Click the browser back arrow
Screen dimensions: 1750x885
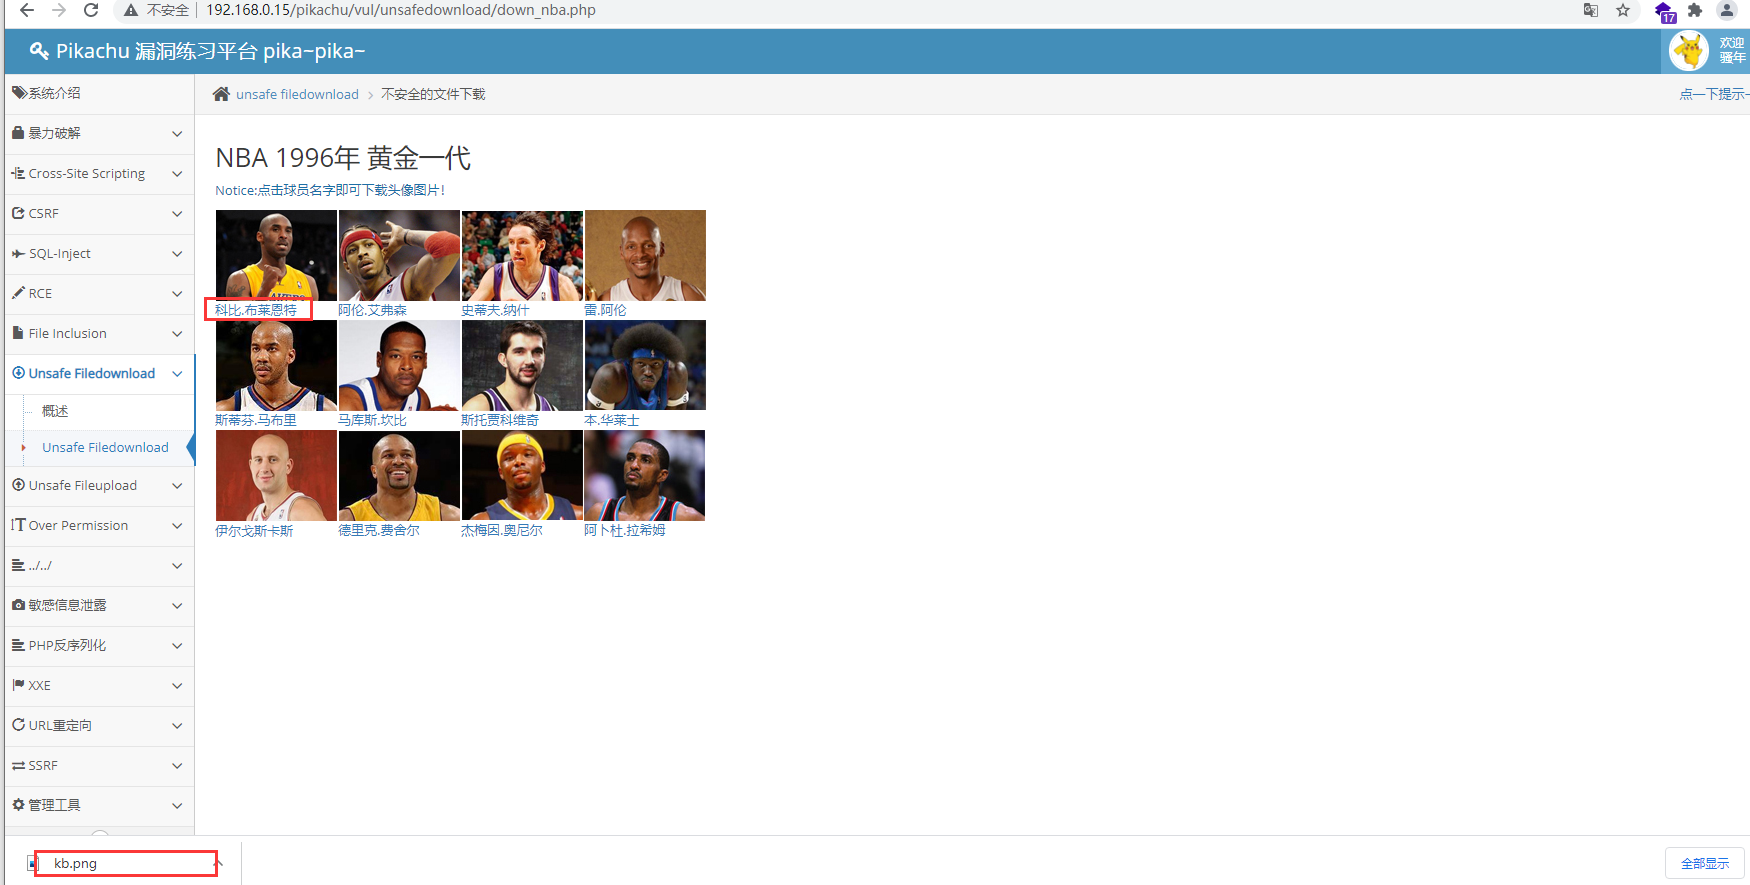coord(27,10)
